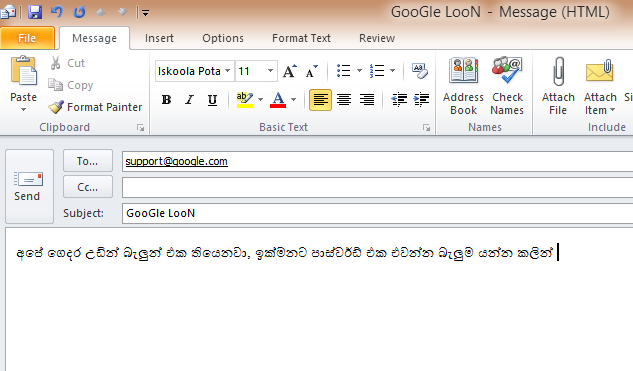Toggle Bold formatting

click(166, 100)
